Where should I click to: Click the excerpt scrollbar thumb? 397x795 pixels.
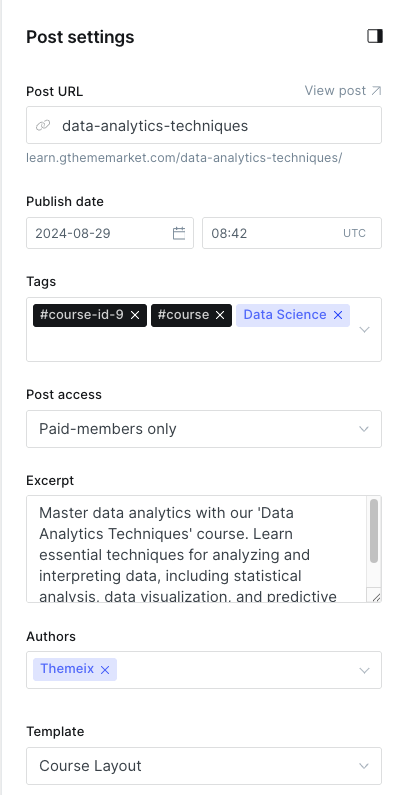point(374,531)
